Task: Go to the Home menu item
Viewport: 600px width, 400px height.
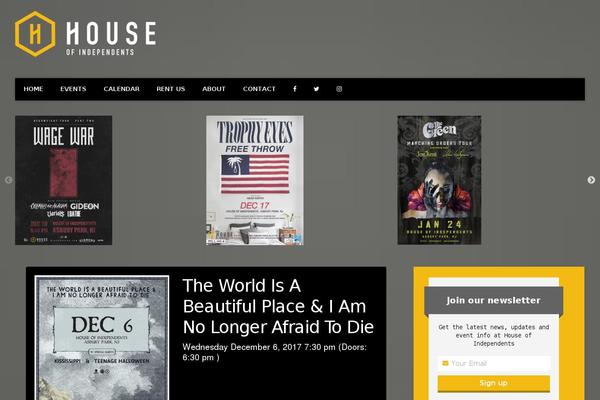Action: pyautogui.click(x=33, y=89)
